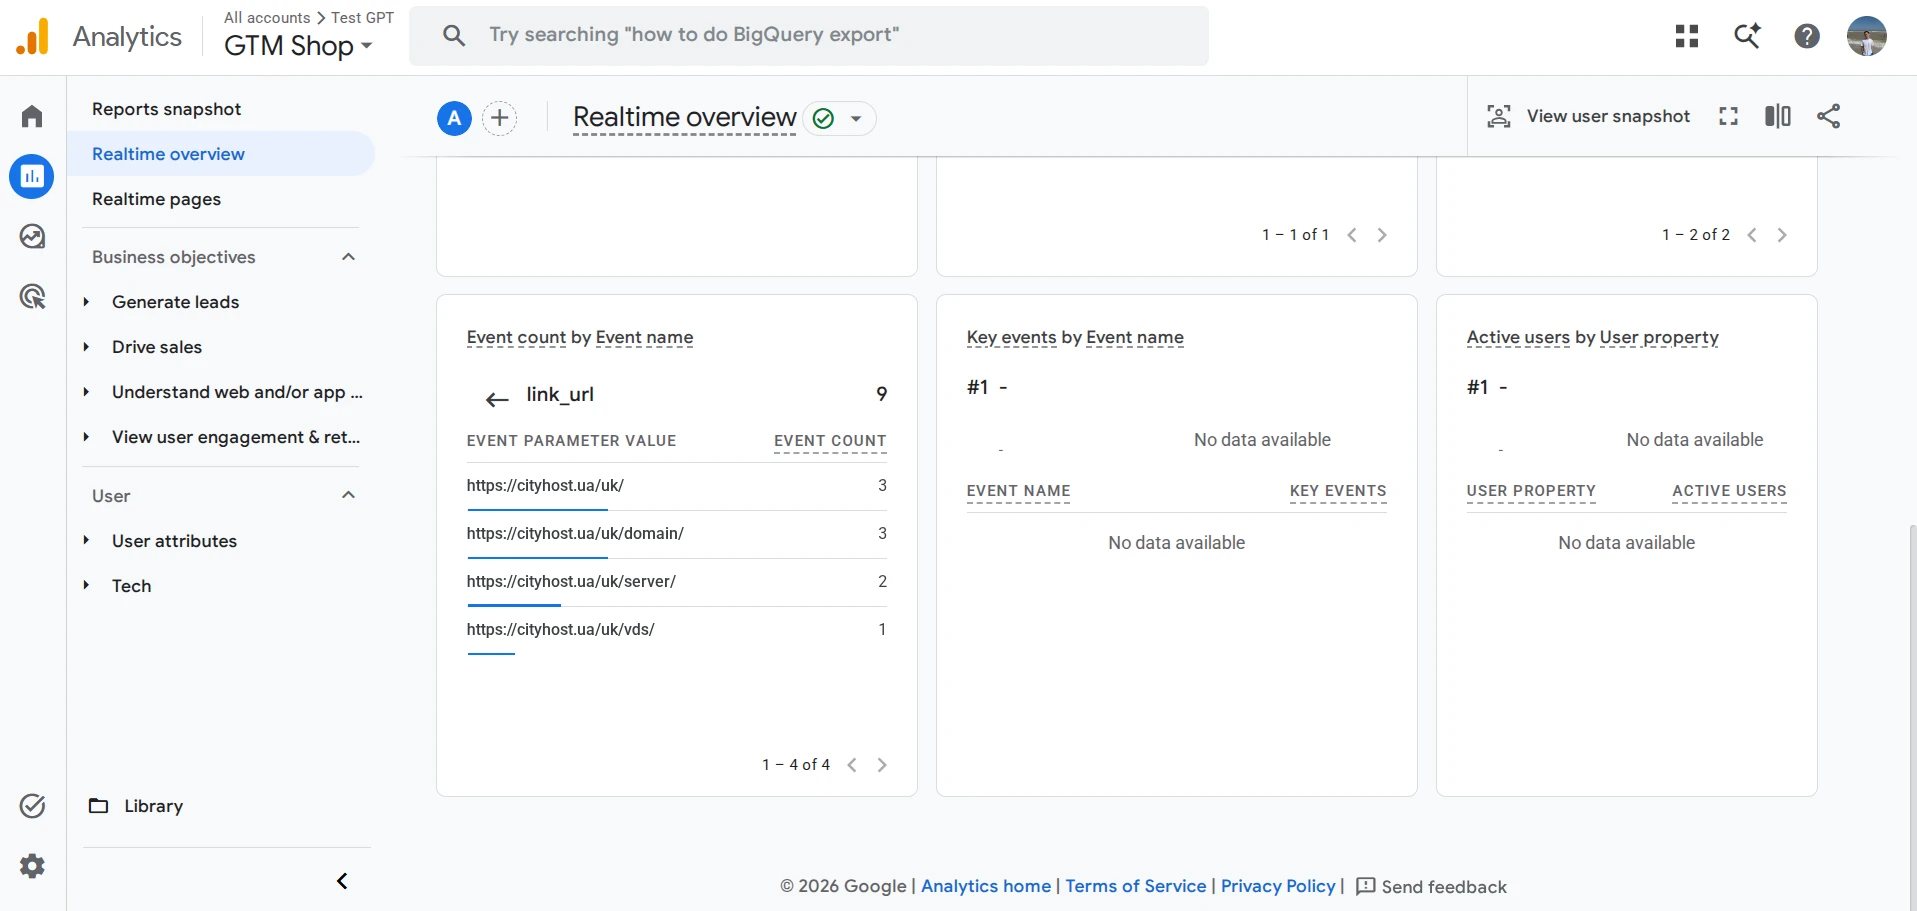Open the Explore icon in left rail
The image size is (1917, 911).
click(32, 237)
